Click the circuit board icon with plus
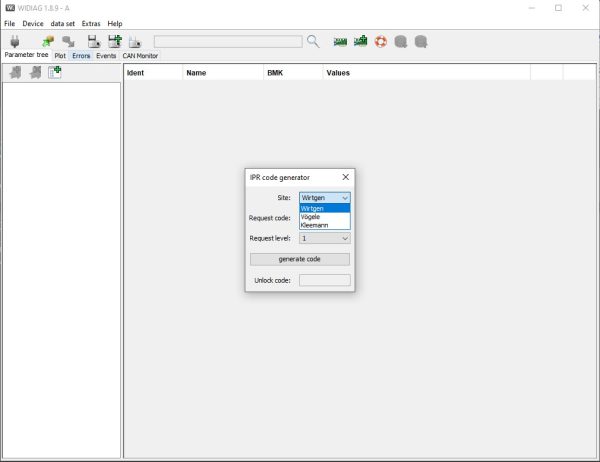Screen dimensions: 600x462 coord(360,41)
